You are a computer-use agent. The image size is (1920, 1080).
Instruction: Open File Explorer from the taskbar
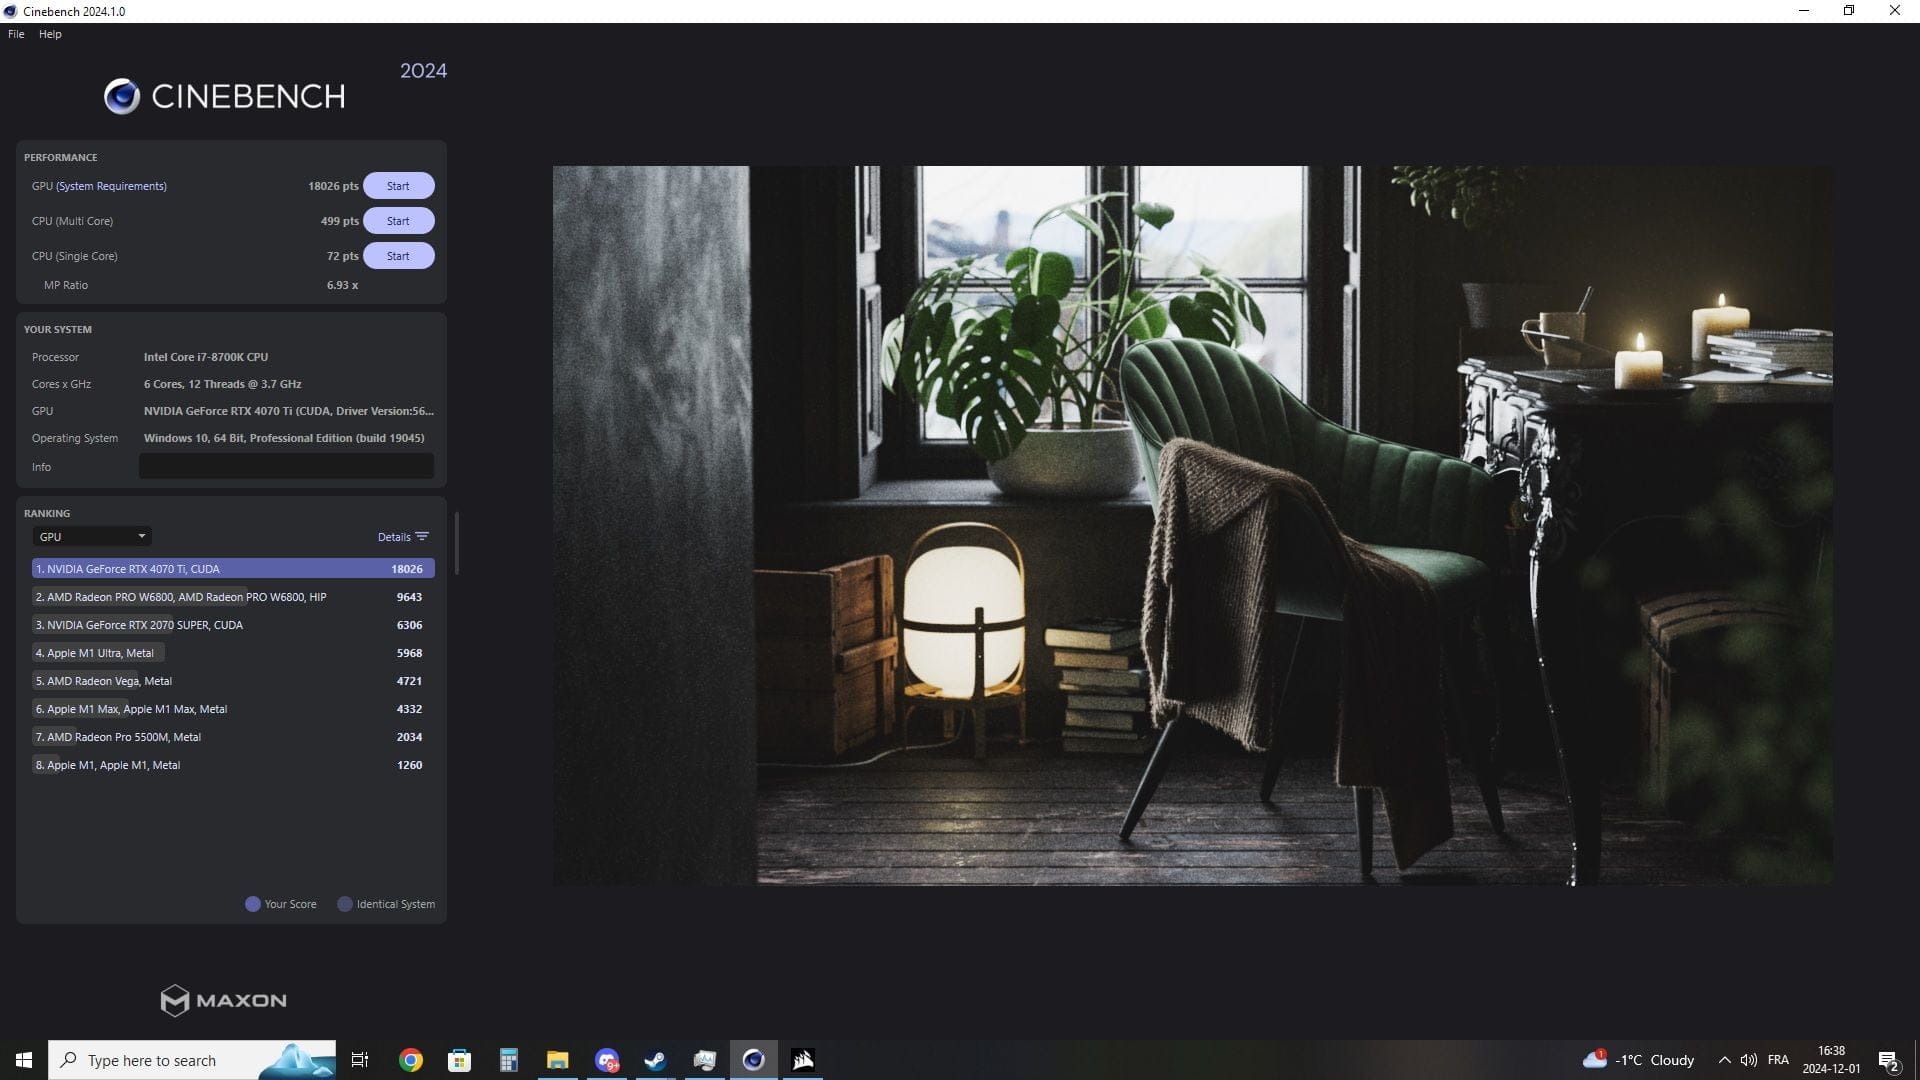[557, 1060]
